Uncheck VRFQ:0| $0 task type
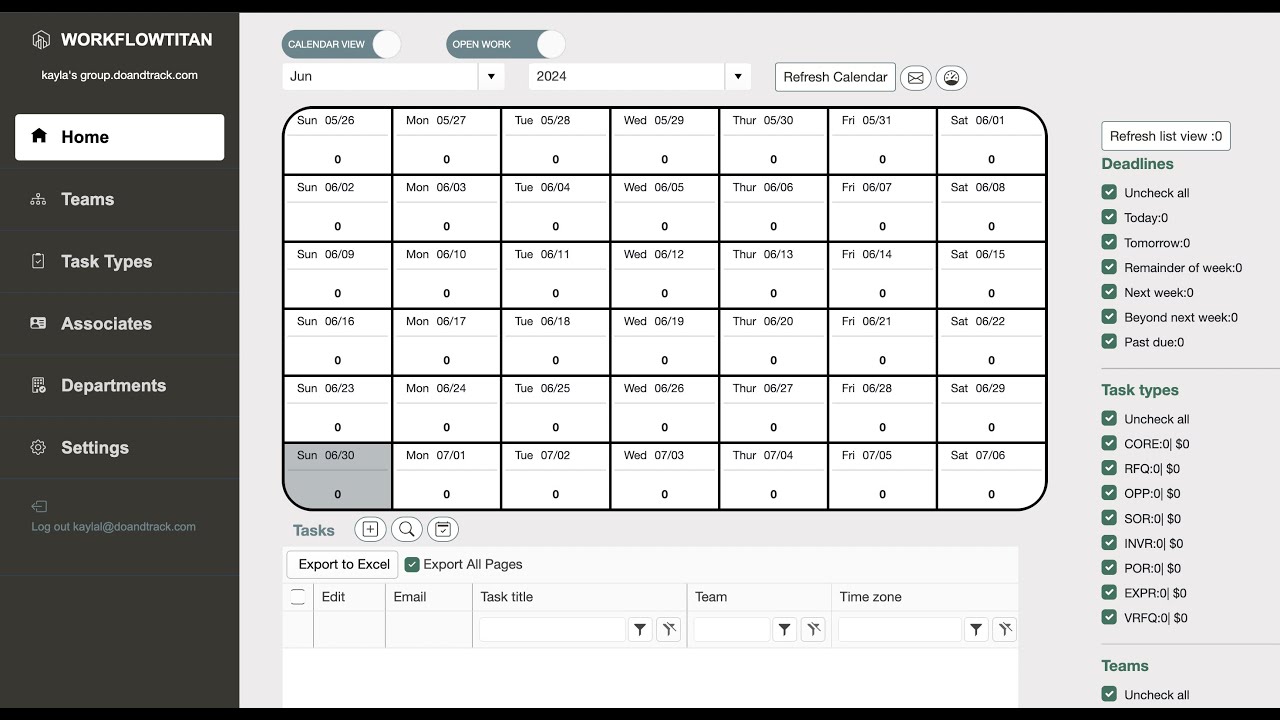The image size is (1280, 720). click(x=1109, y=618)
